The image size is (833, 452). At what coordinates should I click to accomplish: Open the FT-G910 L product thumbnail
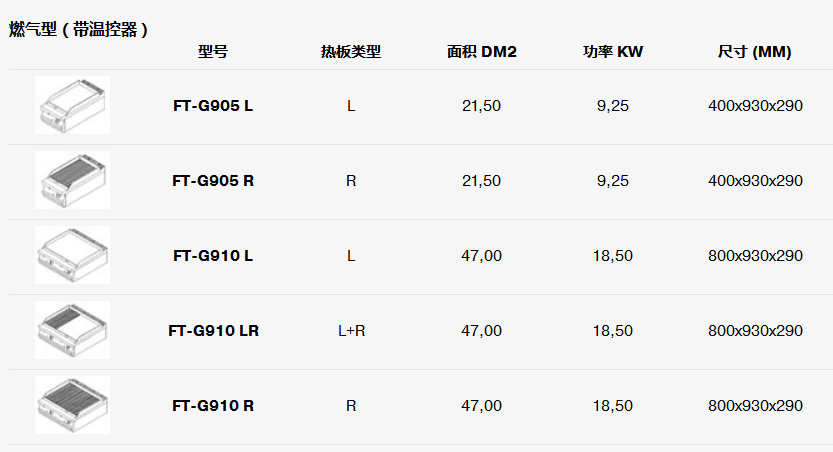click(72, 255)
